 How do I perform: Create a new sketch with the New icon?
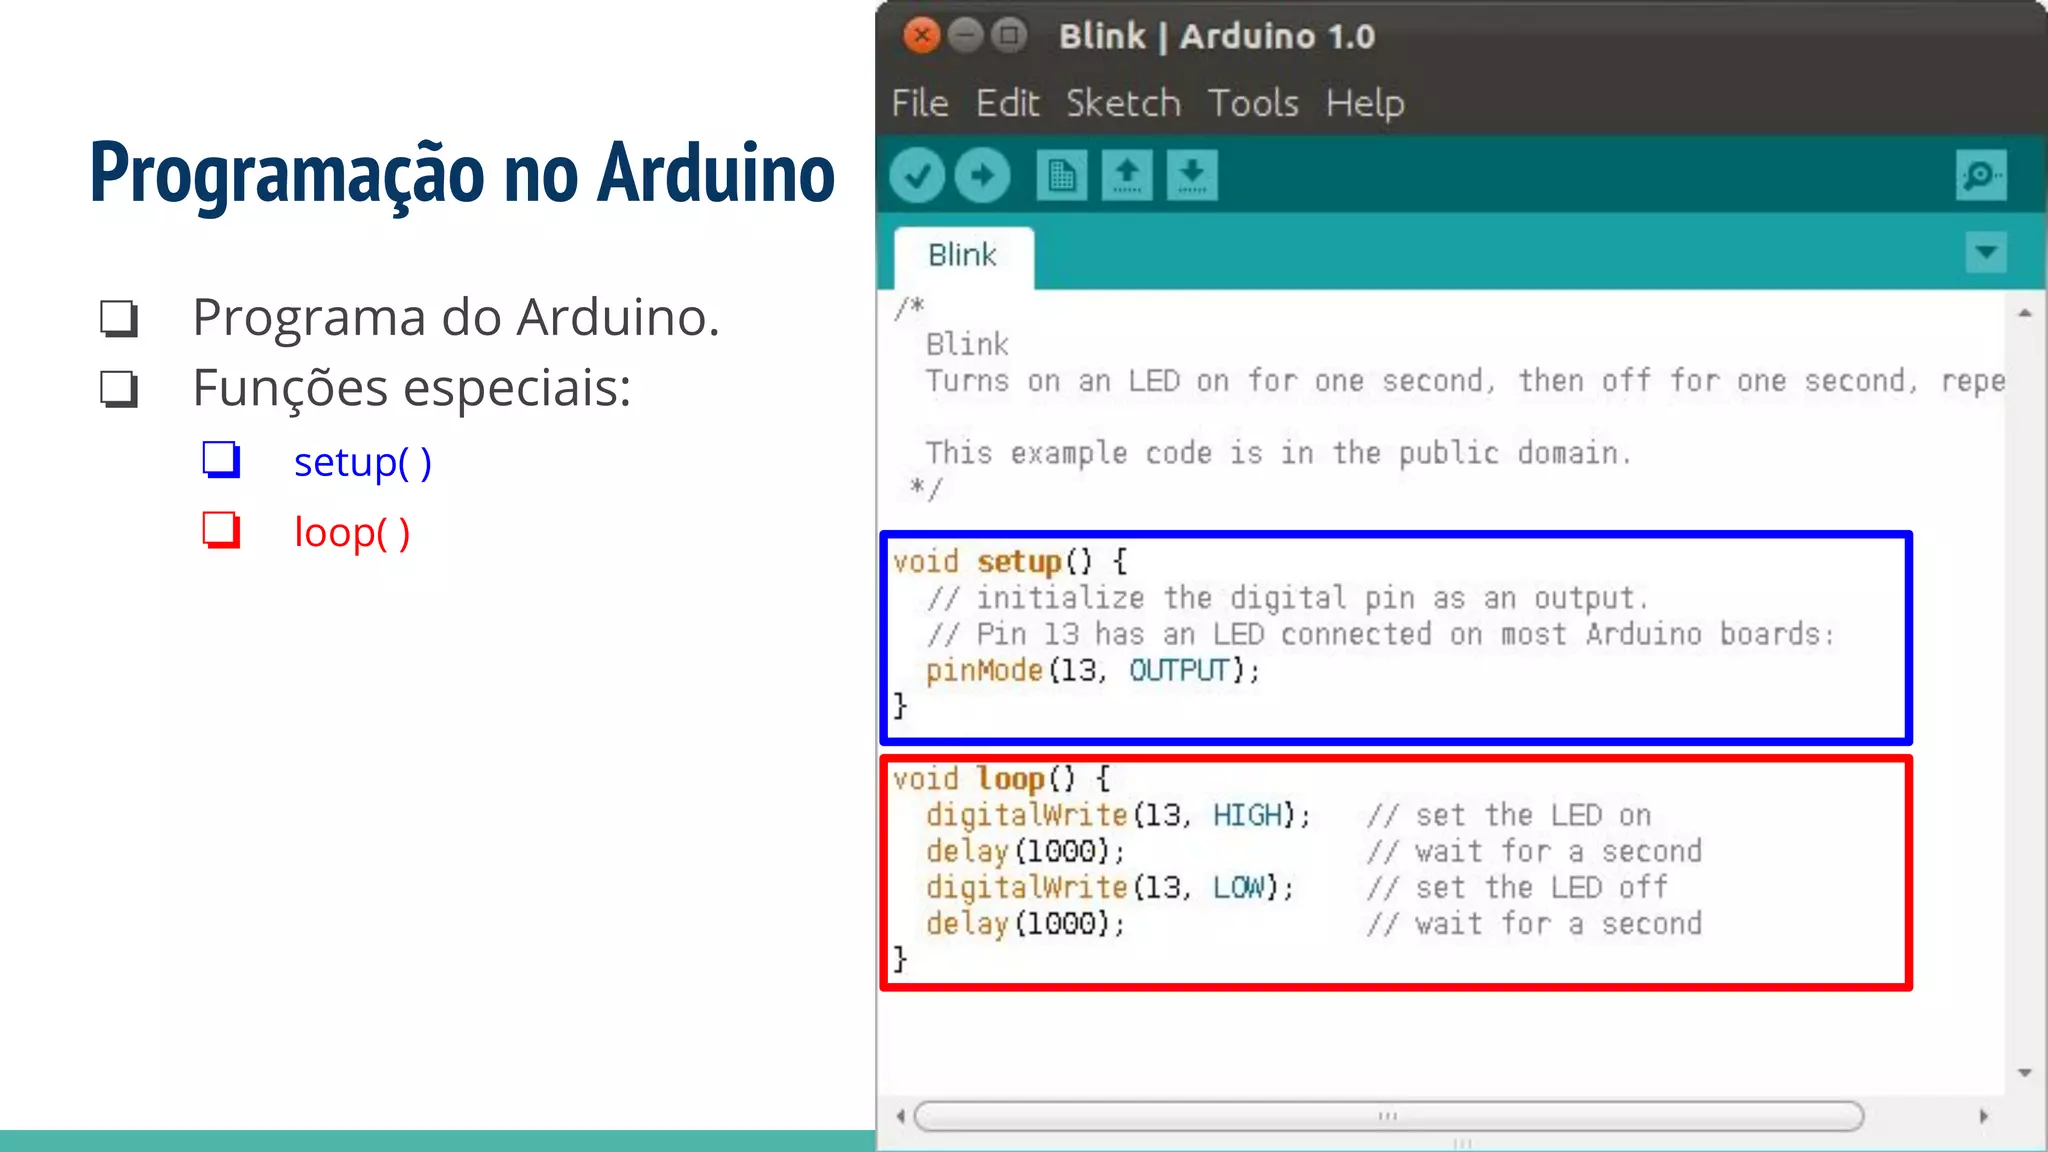tap(1061, 176)
